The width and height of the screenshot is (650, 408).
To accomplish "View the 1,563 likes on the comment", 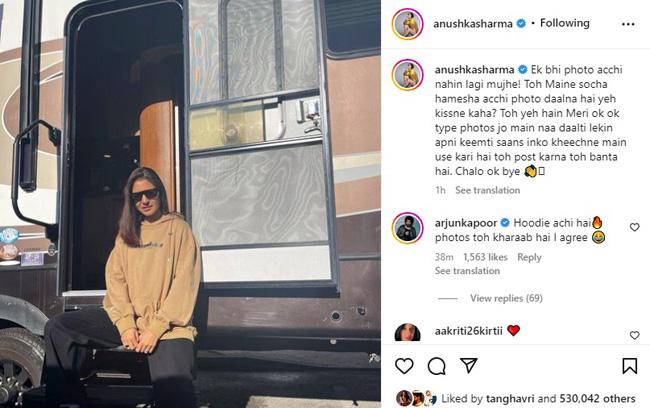I will pos(485,257).
